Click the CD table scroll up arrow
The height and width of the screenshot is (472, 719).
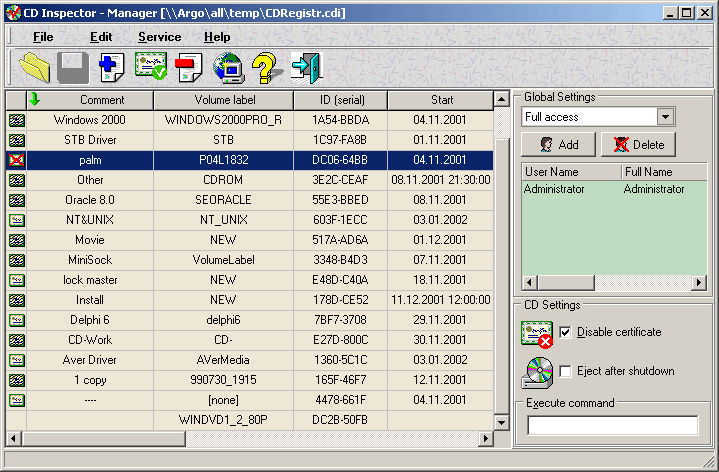coord(502,99)
